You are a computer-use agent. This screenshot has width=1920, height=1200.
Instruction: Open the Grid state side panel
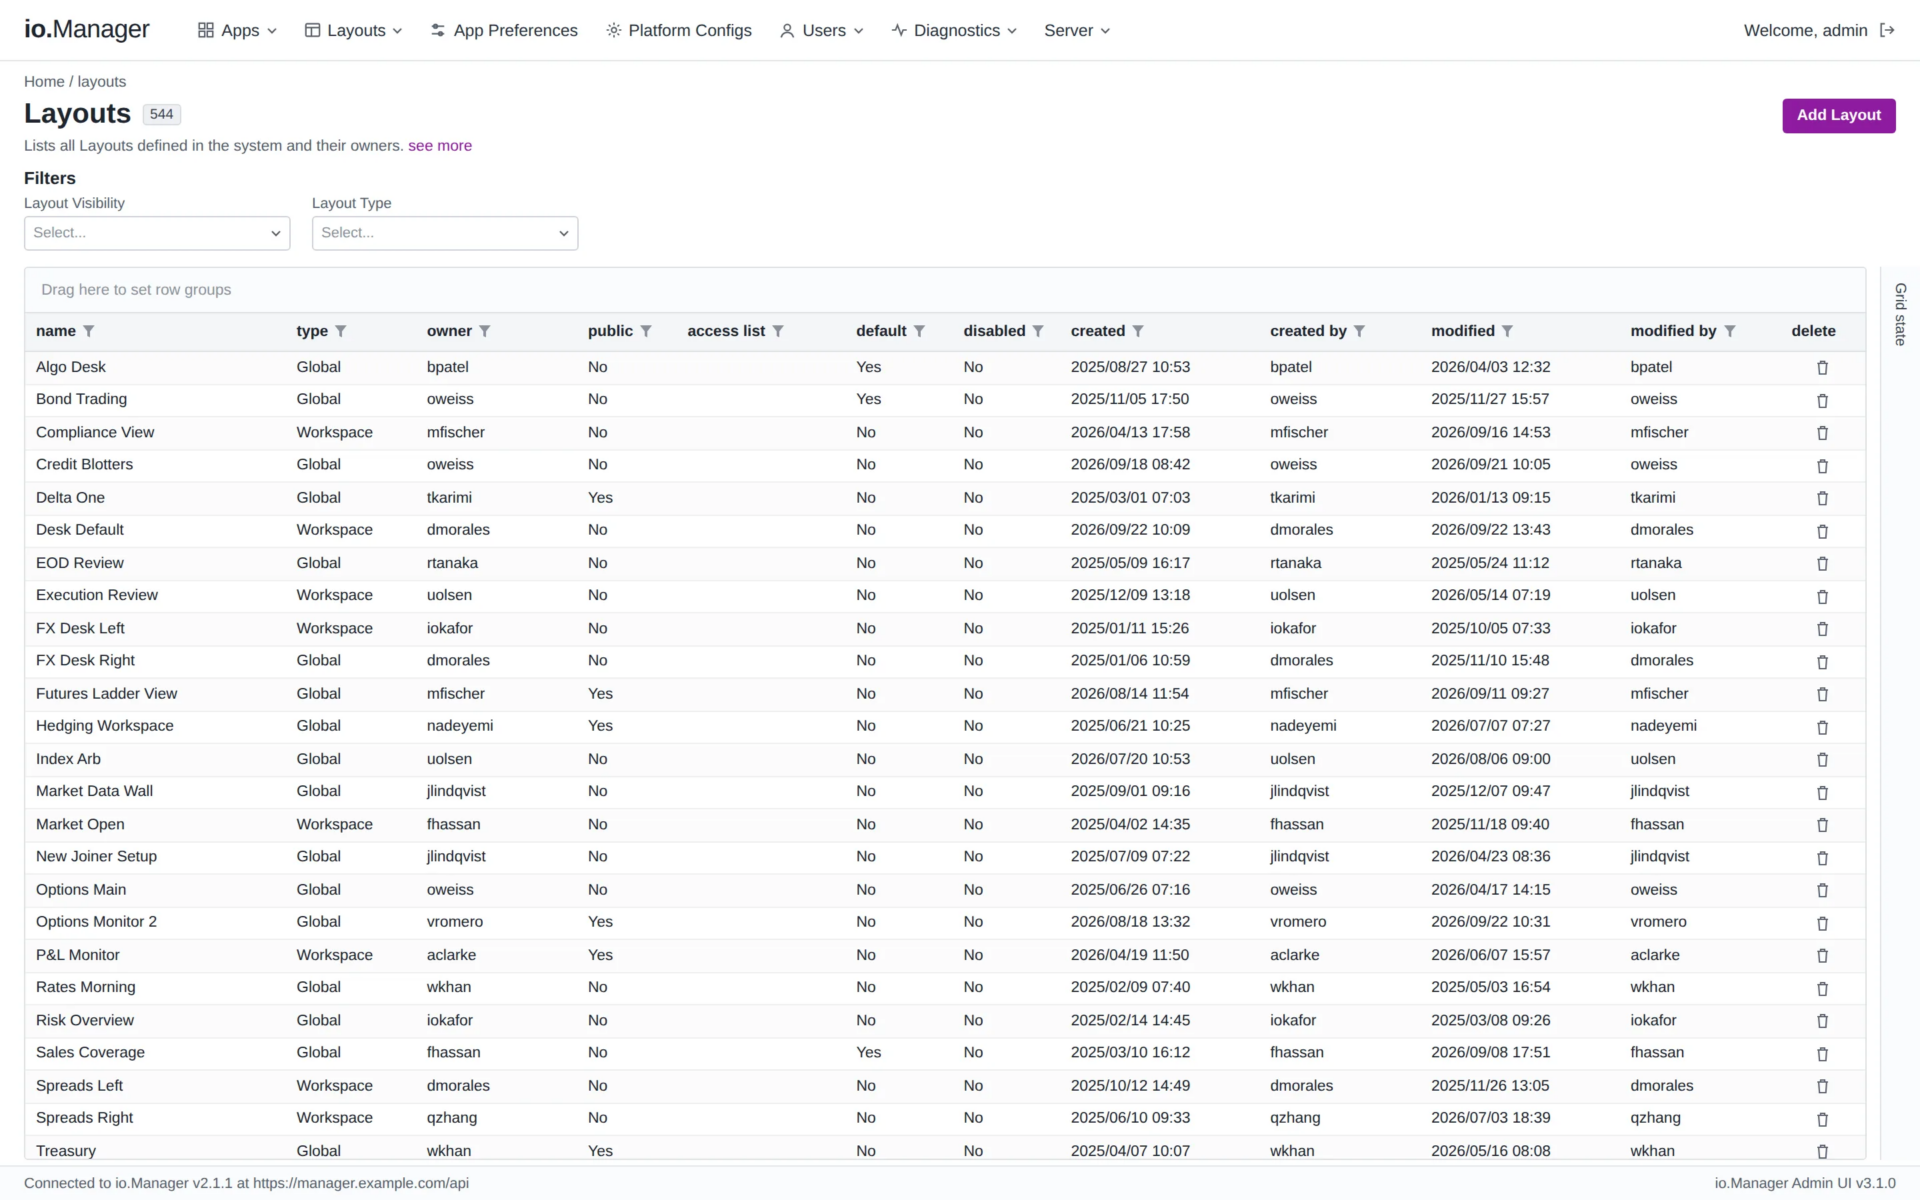click(x=1900, y=314)
